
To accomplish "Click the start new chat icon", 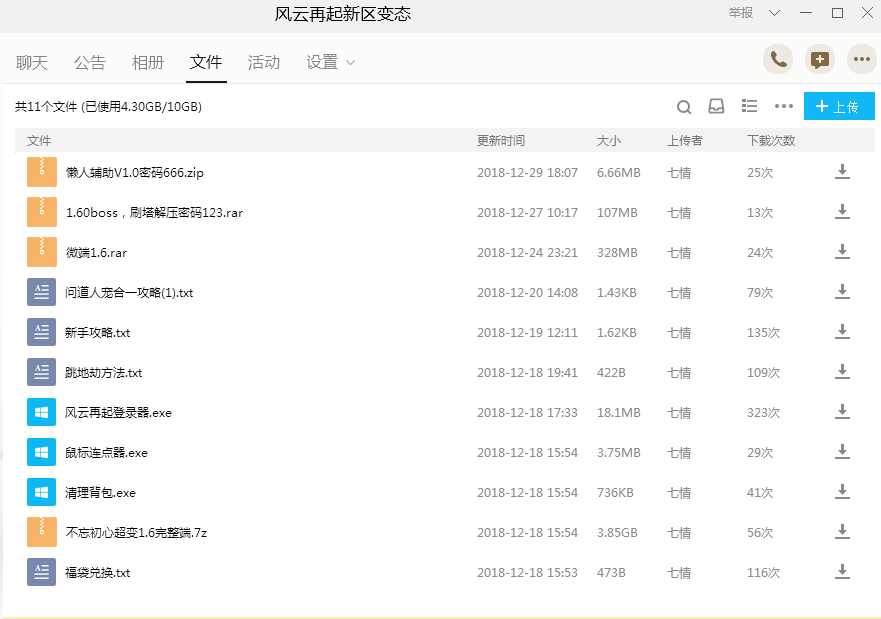I will [820, 60].
